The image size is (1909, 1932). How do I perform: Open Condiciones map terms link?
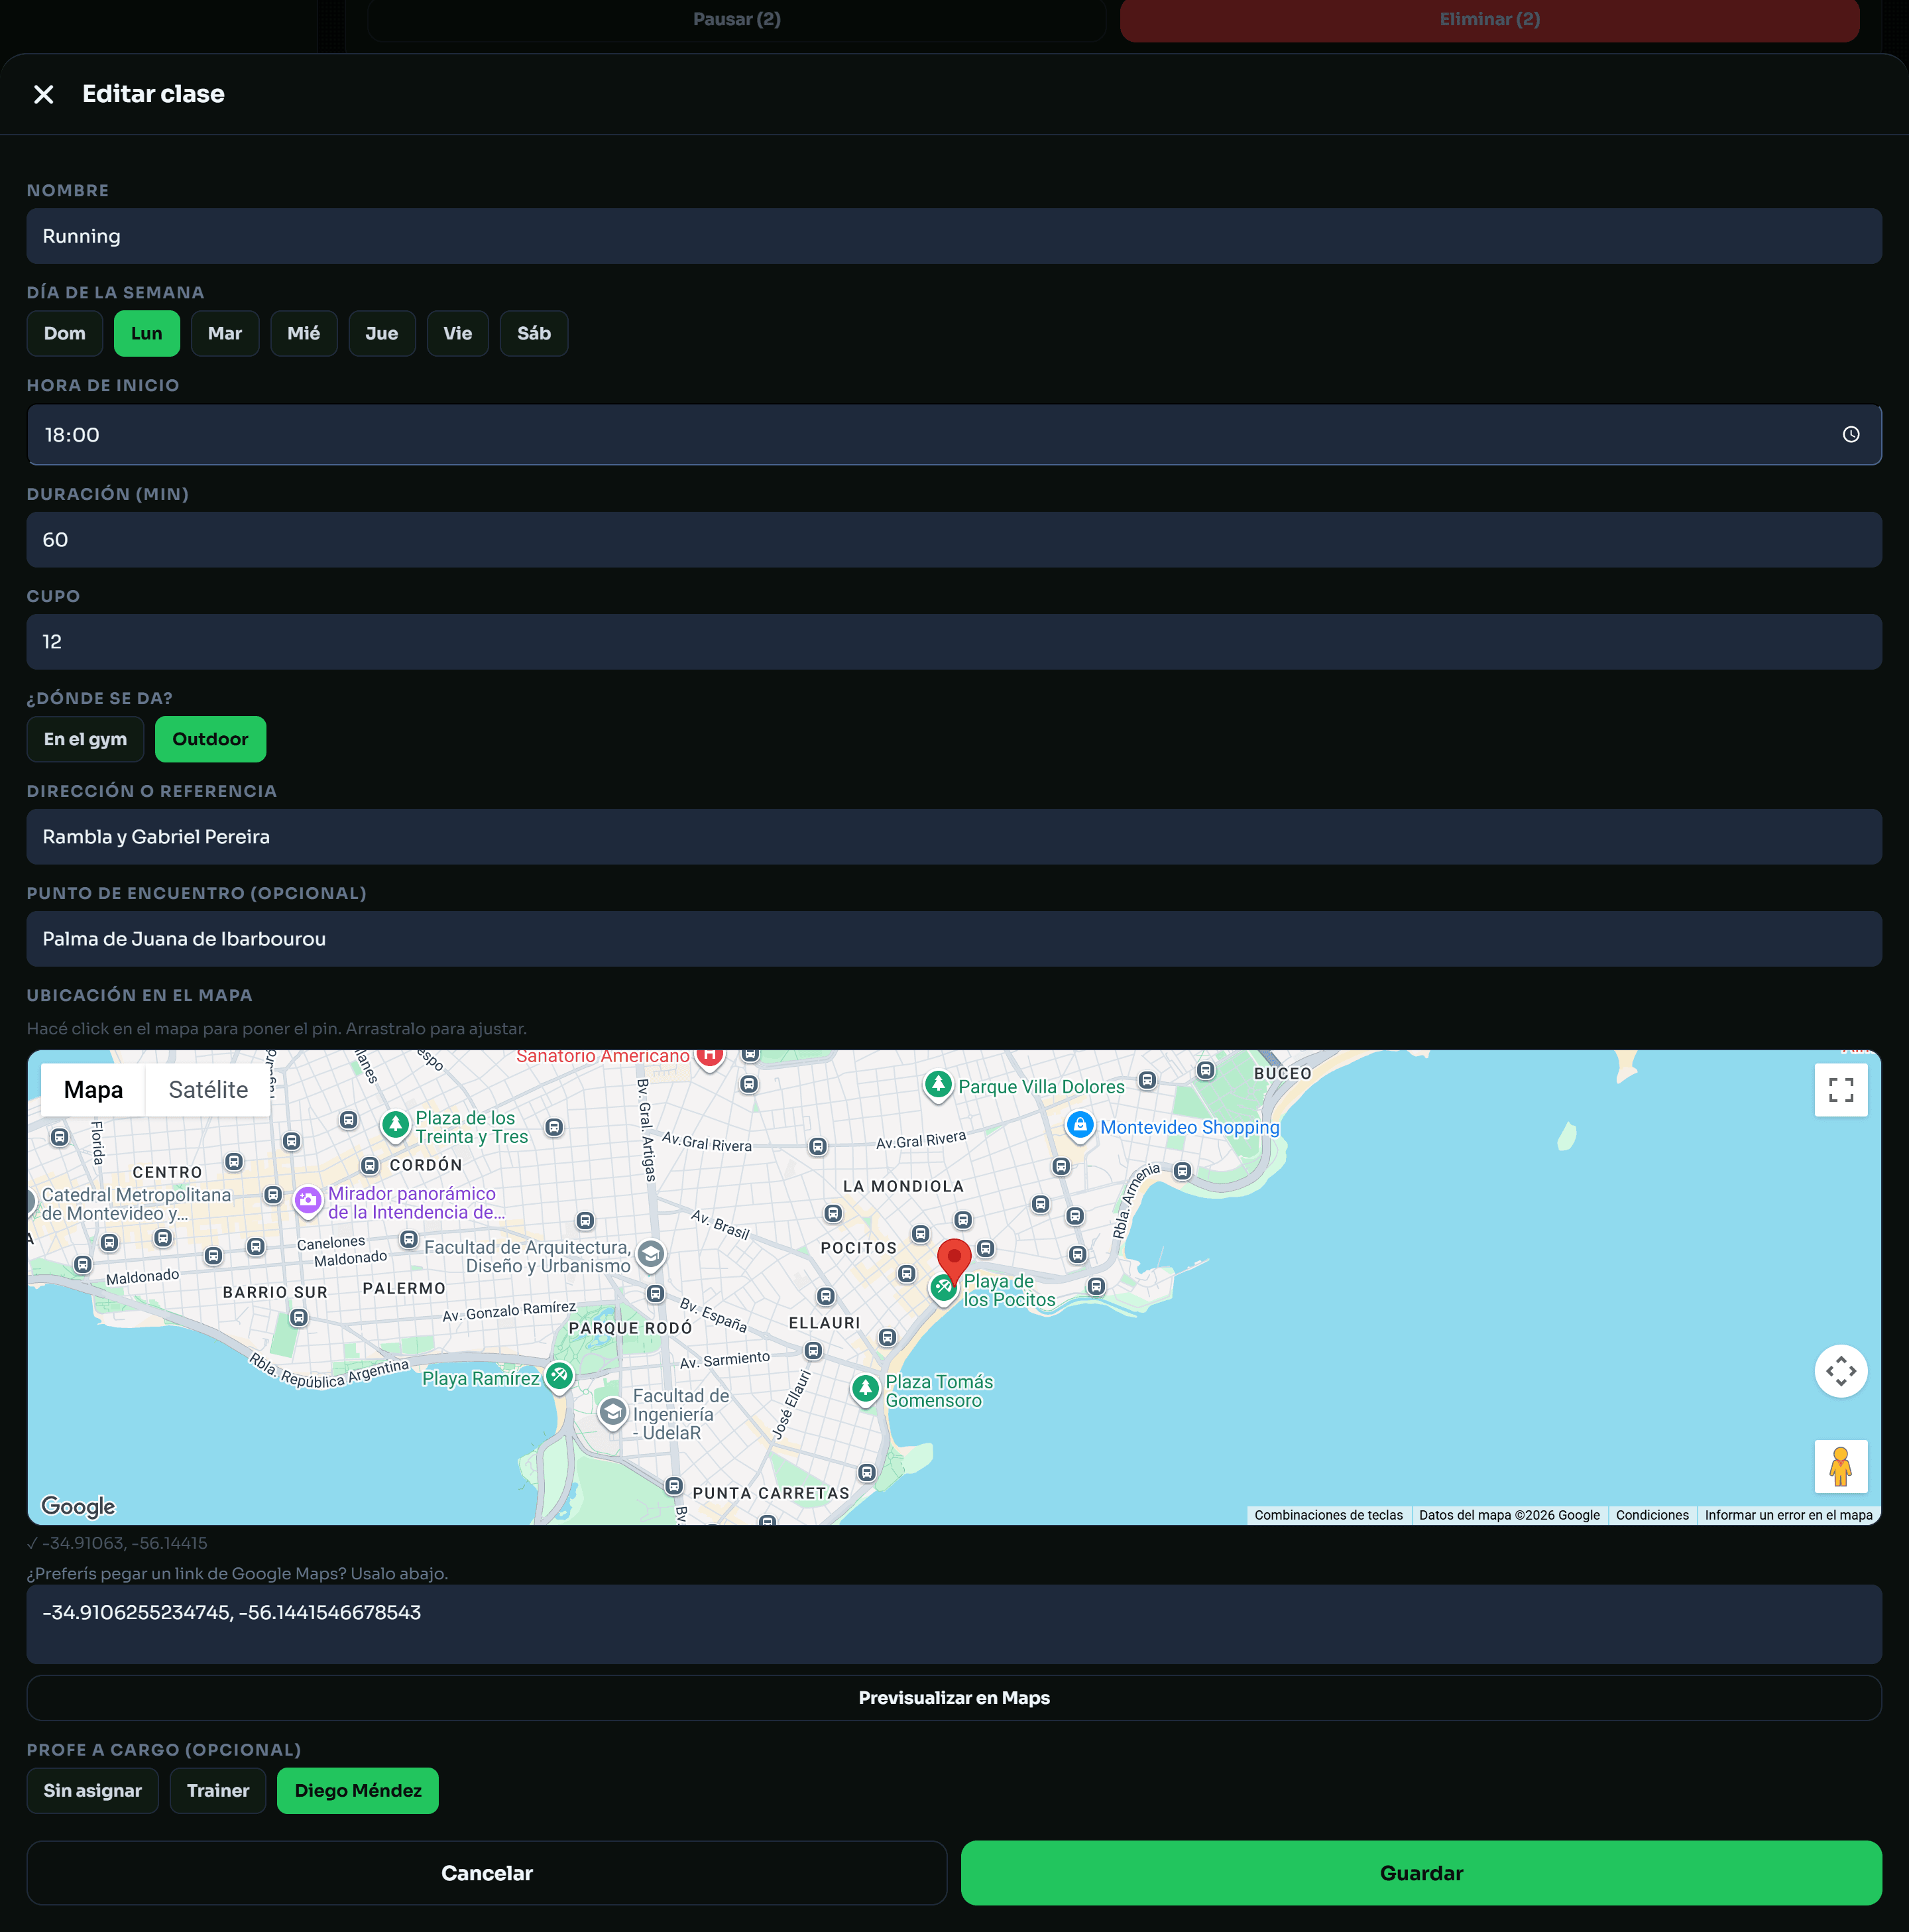(x=1652, y=1515)
